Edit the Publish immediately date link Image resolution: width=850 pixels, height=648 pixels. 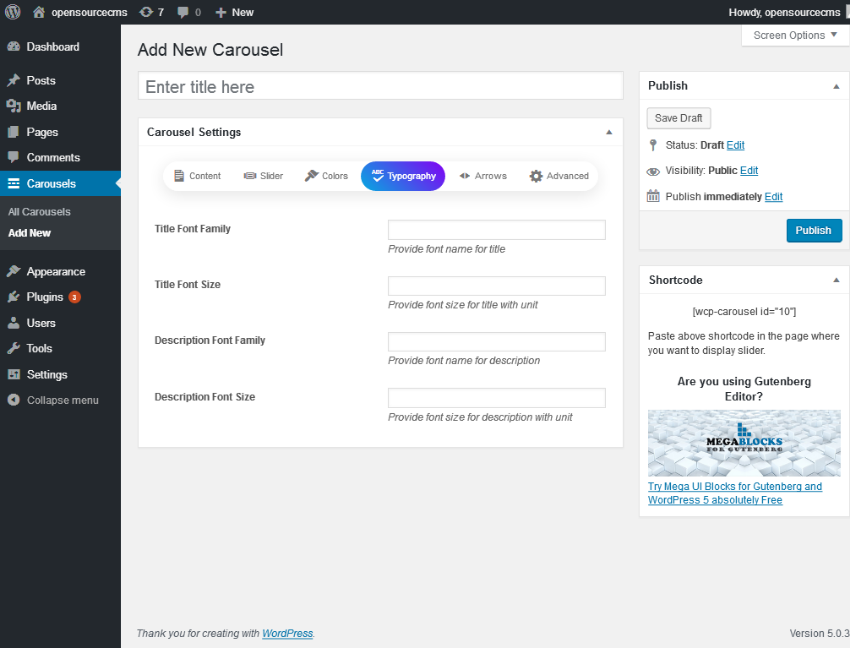pos(774,196)
